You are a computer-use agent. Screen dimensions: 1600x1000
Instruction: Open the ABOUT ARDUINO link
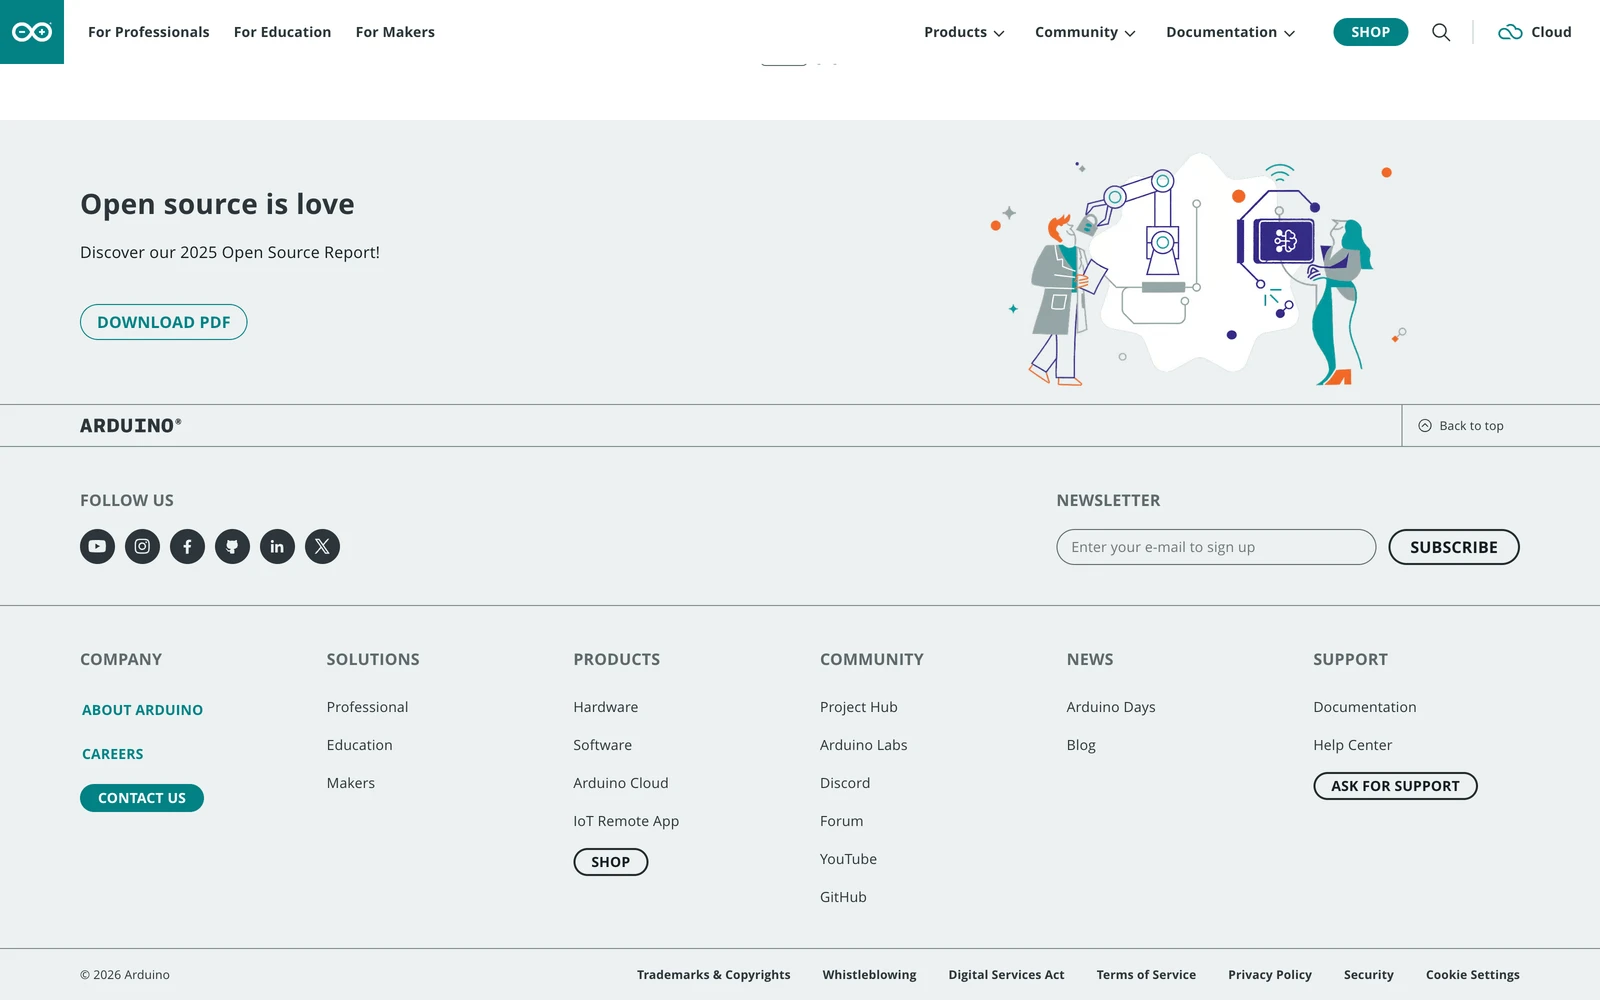tap(142, 710)
